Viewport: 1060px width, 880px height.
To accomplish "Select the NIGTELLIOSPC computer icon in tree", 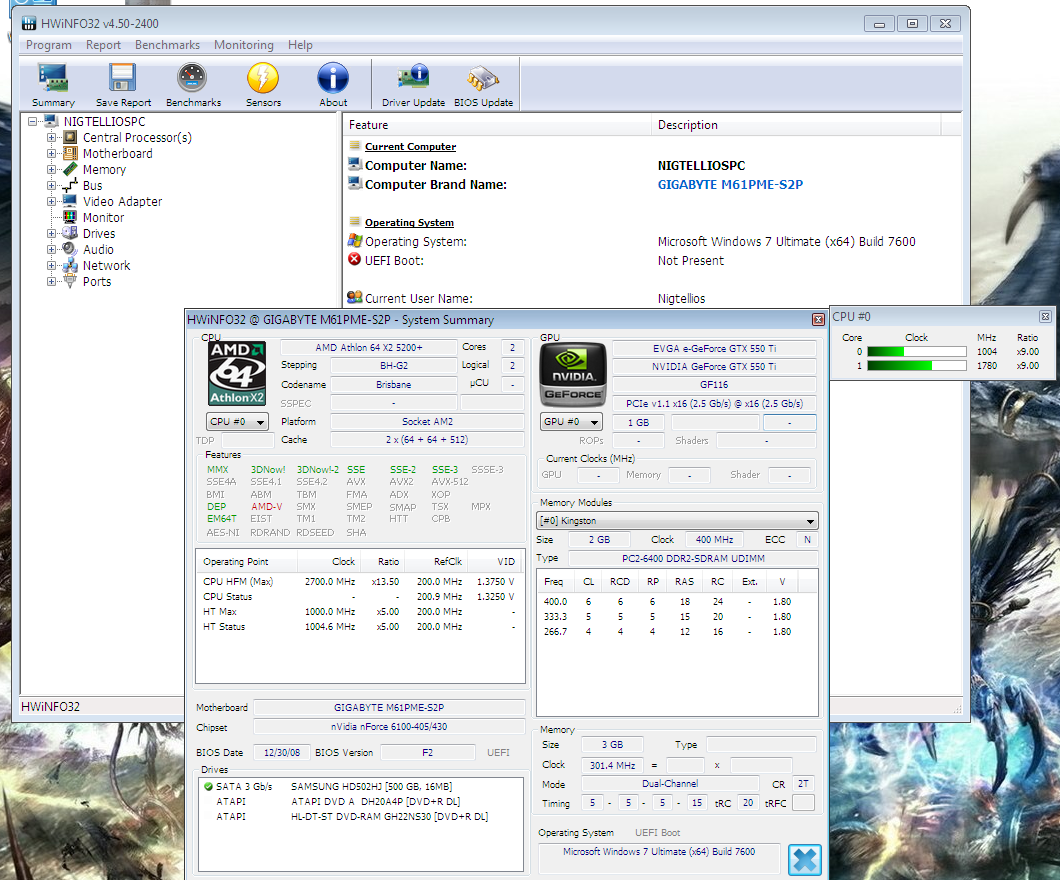I will (51, 122).
